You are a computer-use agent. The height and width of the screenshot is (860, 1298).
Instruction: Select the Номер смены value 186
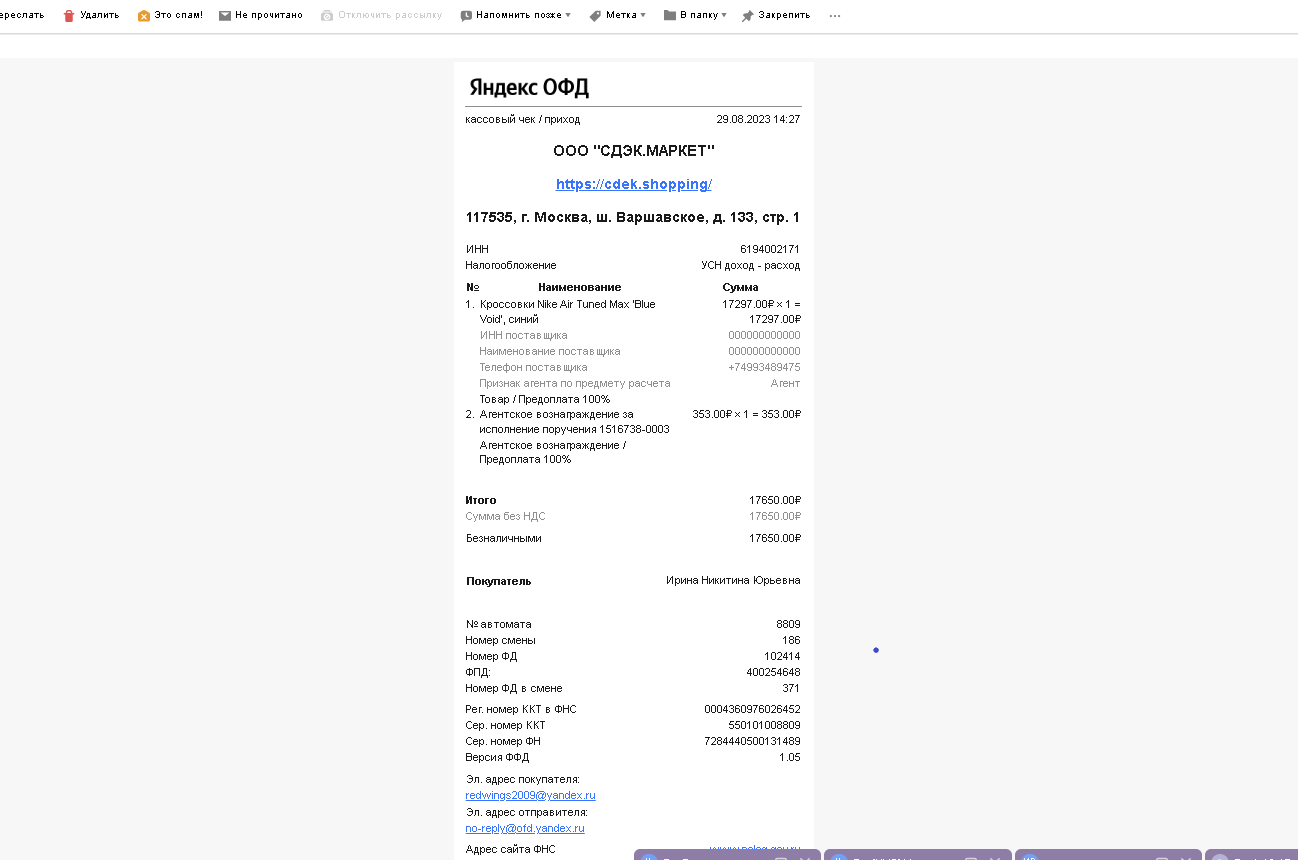pos(791,640)
